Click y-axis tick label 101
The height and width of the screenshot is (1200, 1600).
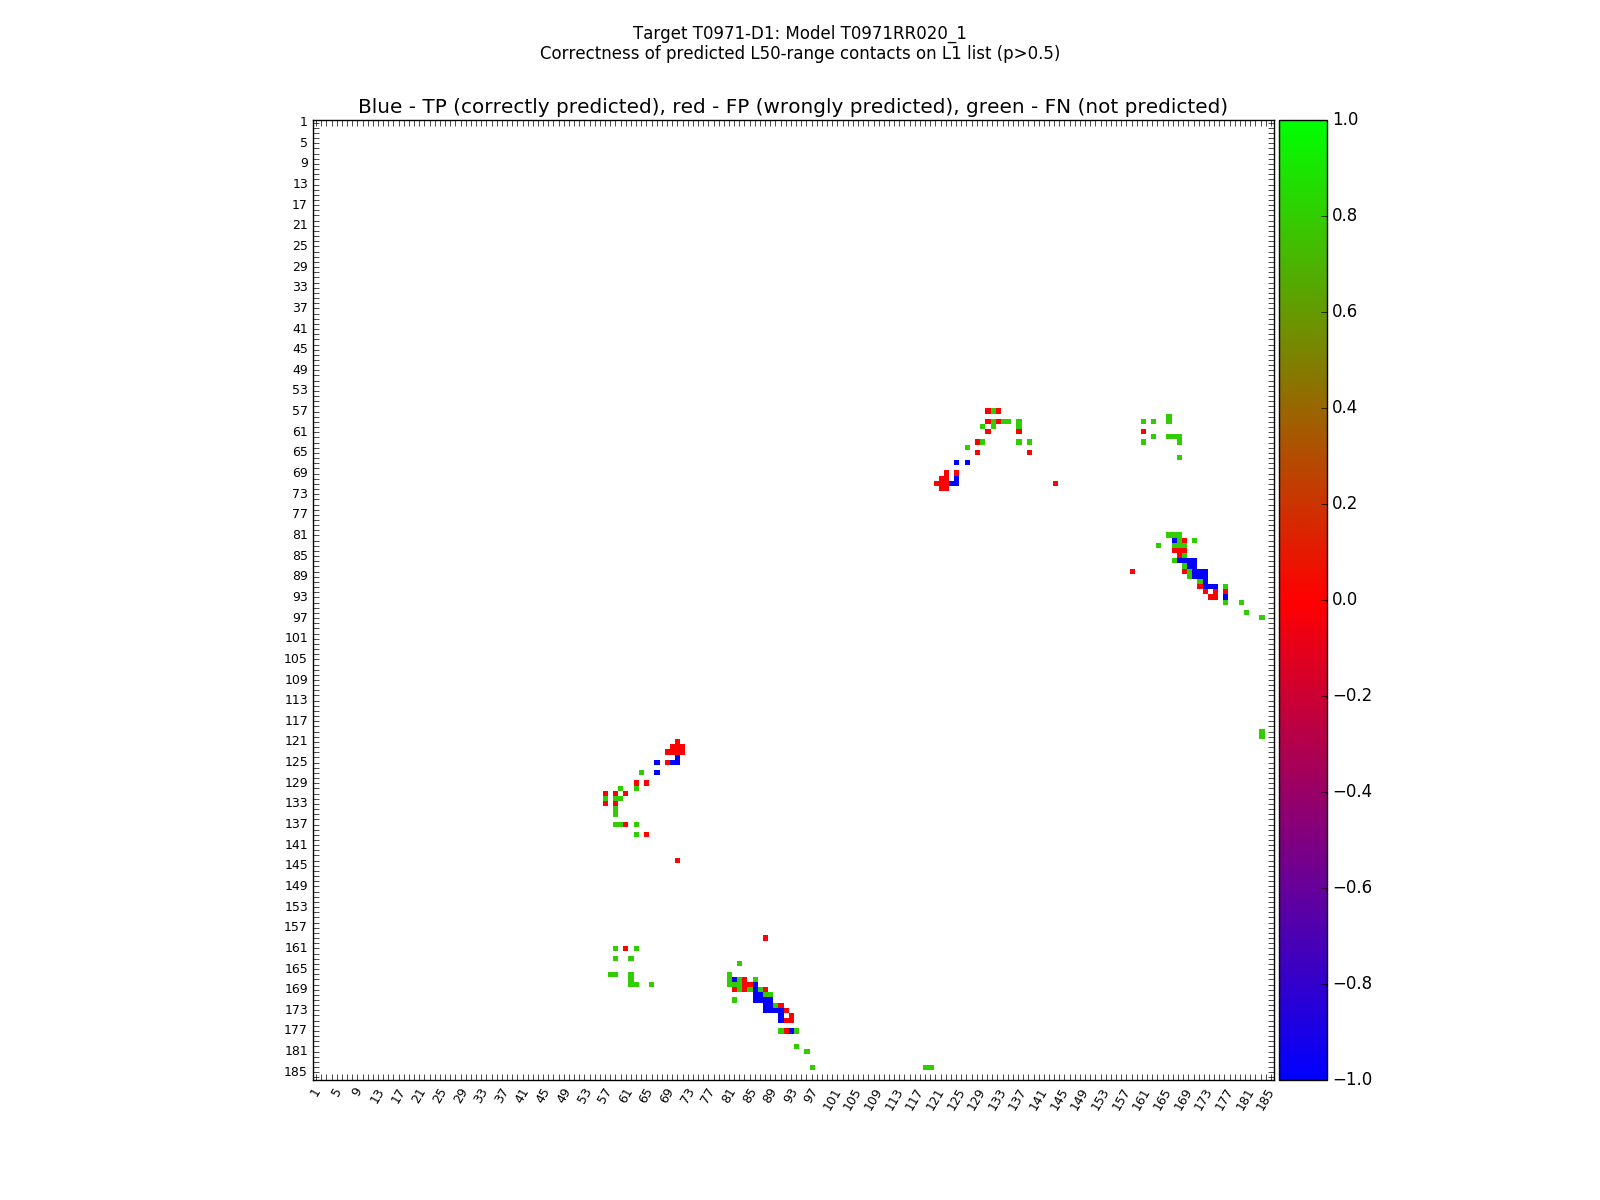(295, 638)
